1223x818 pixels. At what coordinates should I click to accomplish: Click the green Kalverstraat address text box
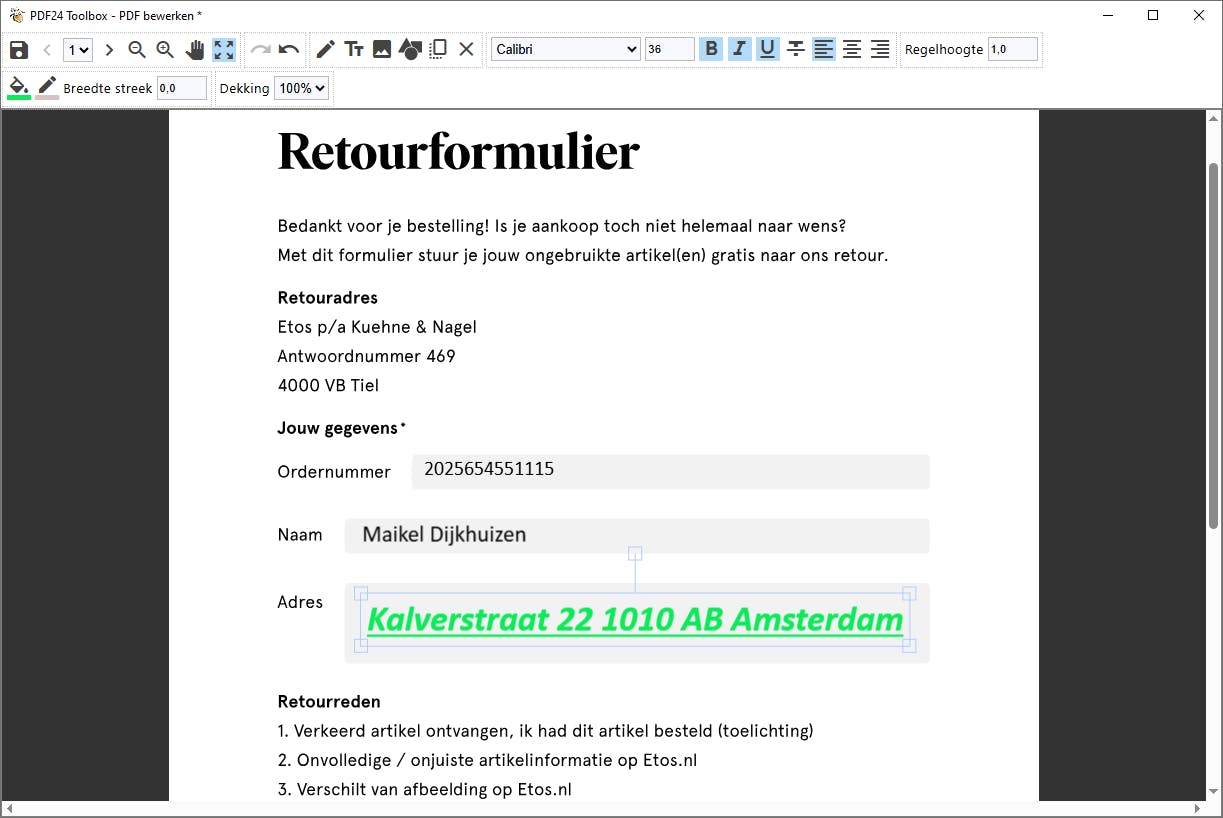pos(635,619)
